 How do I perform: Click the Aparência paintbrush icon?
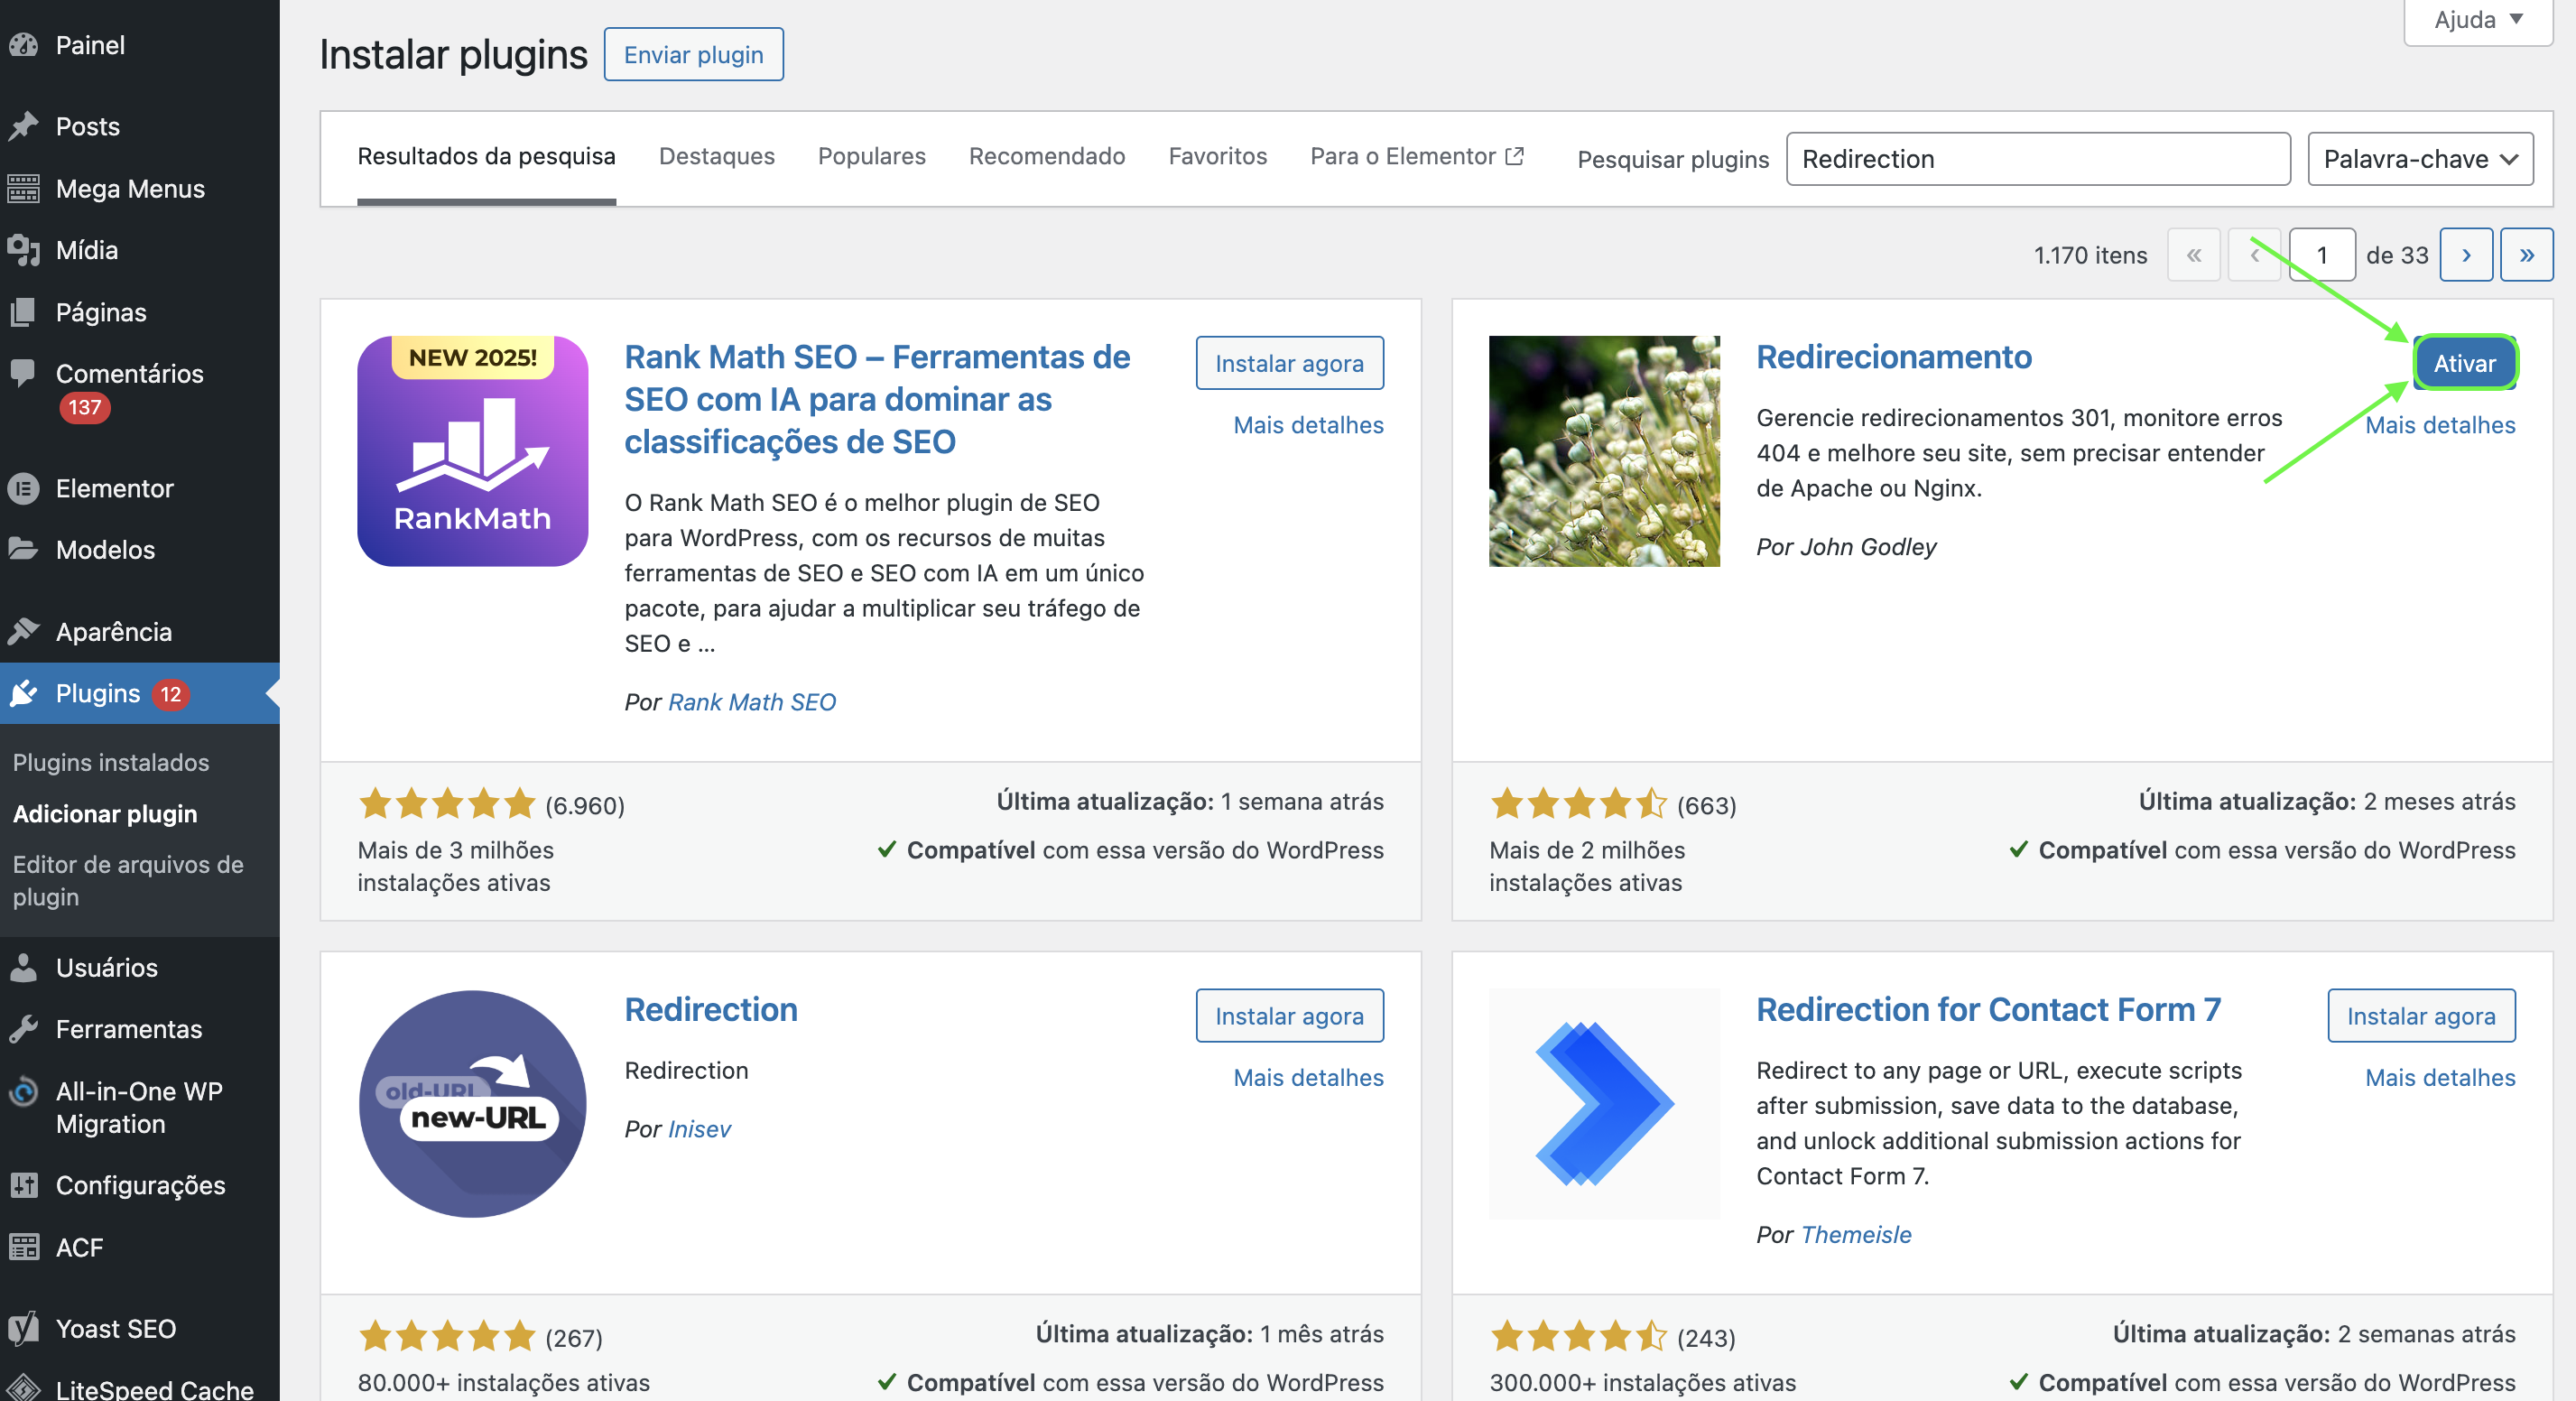(x=23, y=631)
